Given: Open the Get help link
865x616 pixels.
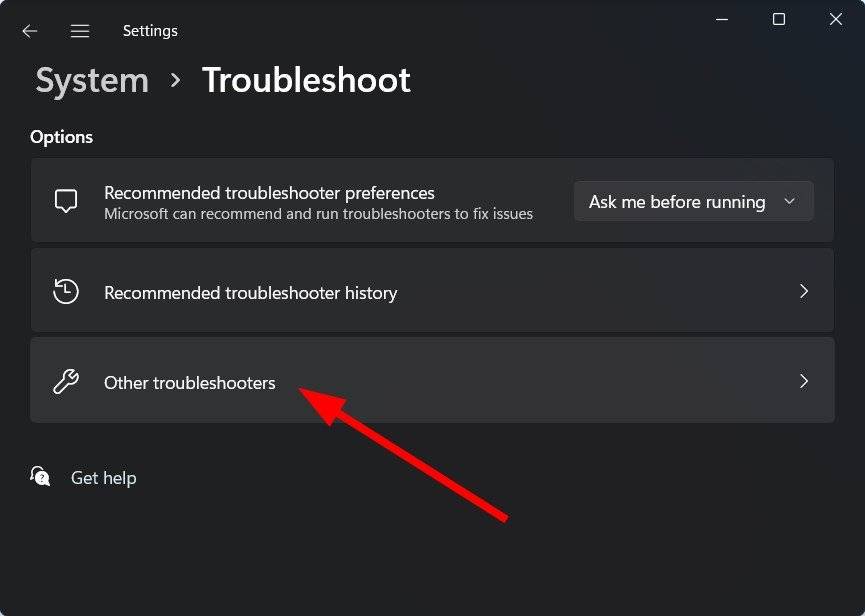Looking at the screenshot, I should coord(103,478).
